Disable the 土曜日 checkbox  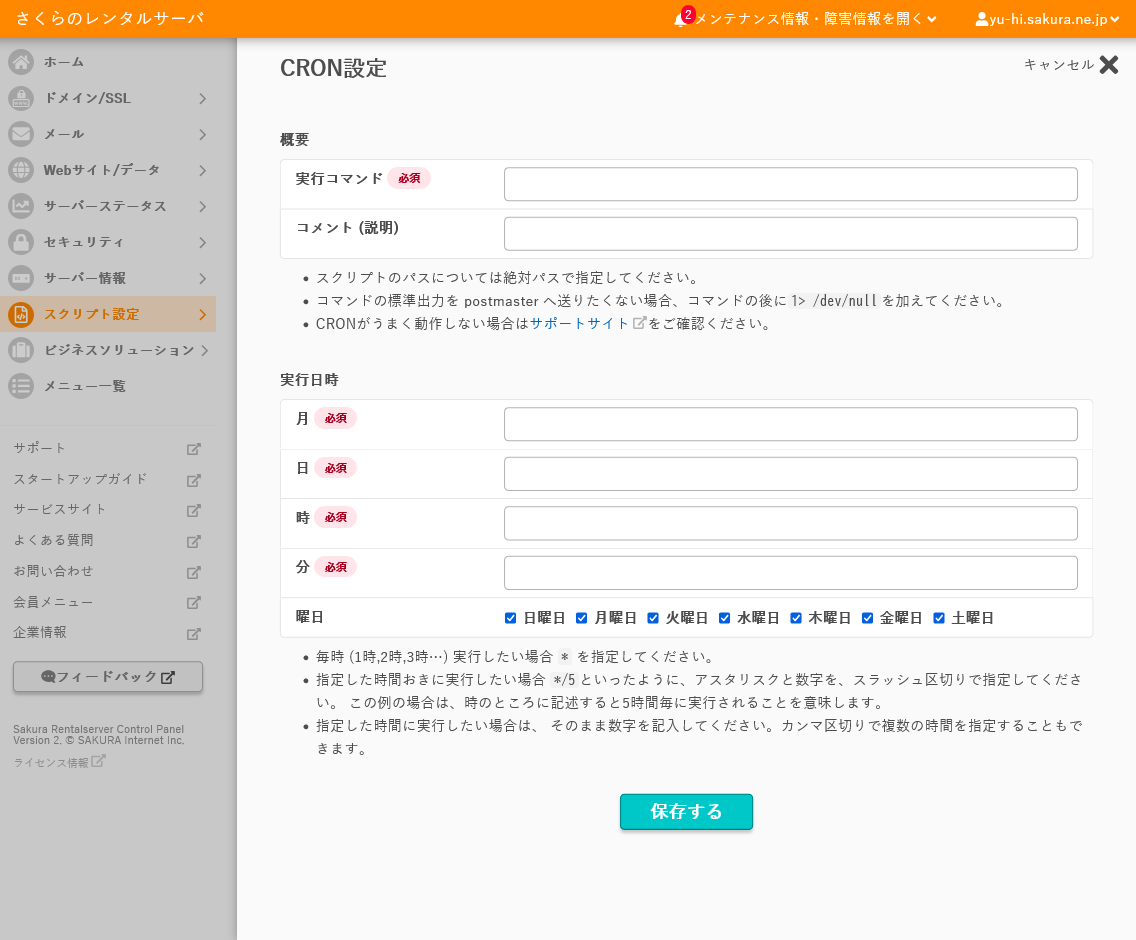(939, 618)
